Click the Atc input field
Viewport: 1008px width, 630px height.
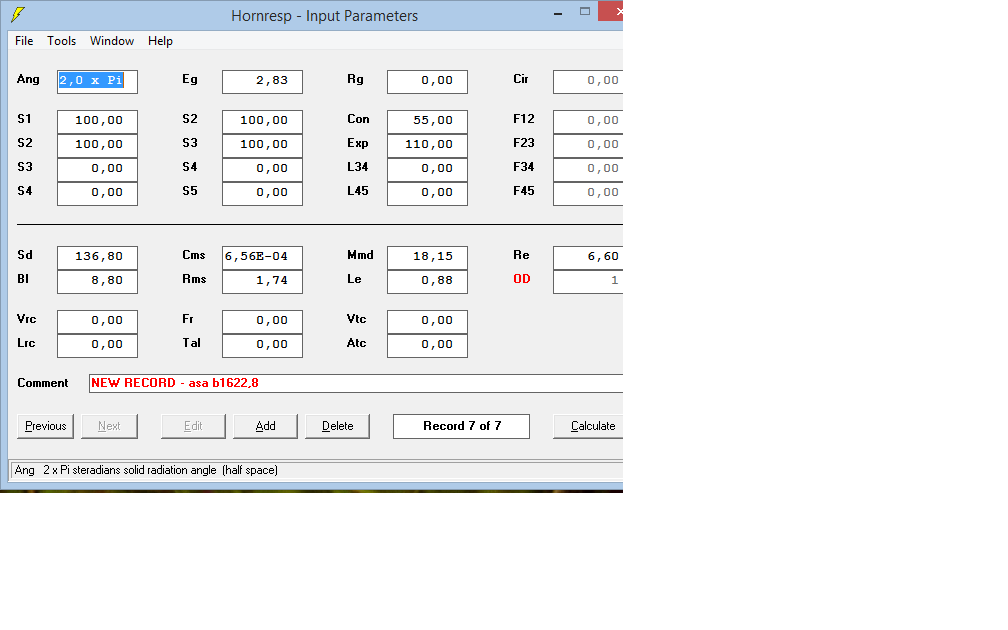point(428,345)
